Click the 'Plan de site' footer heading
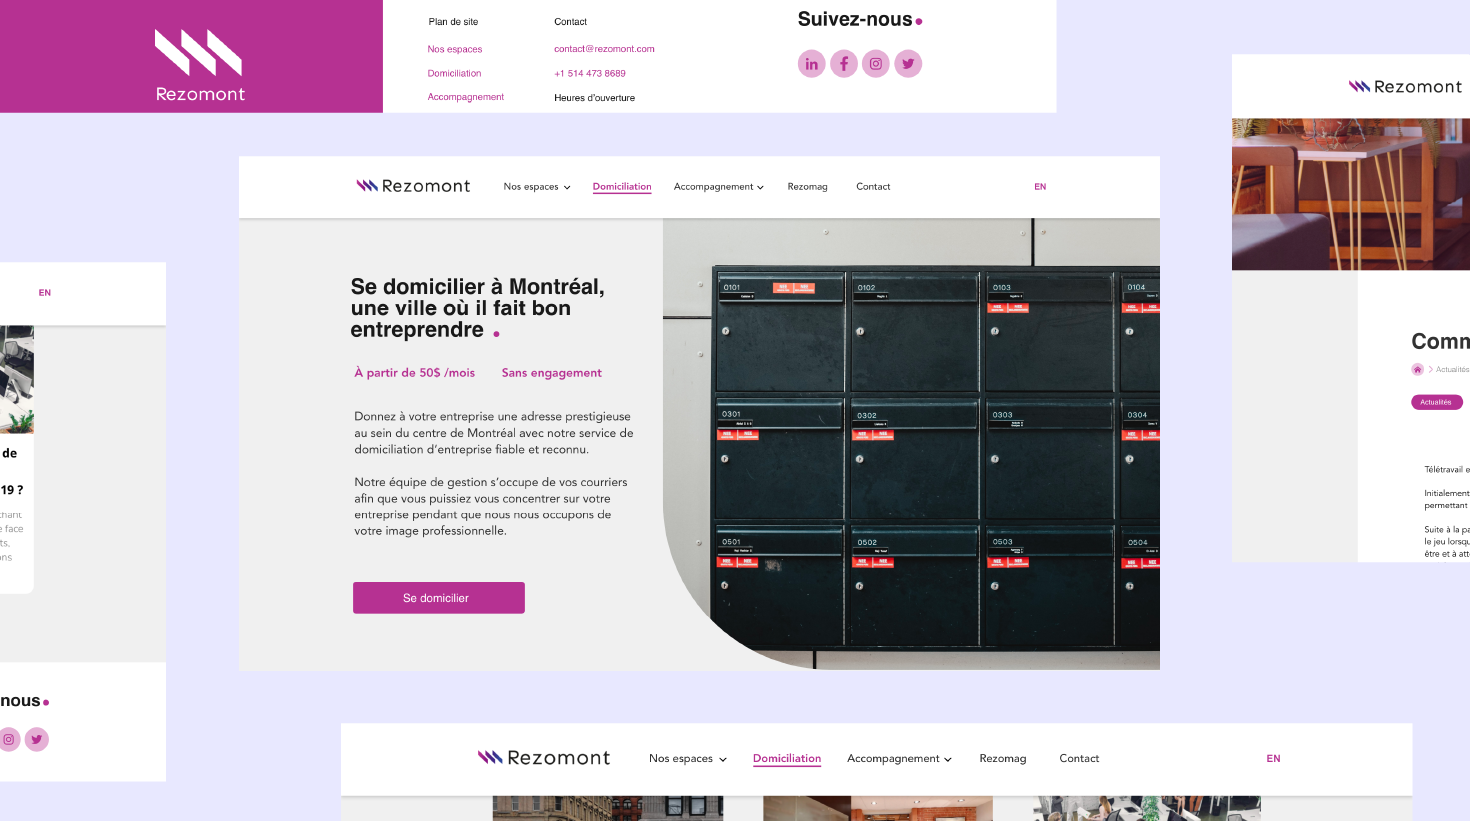Viewport: 1470px width, 821px height. pos(453,22)
